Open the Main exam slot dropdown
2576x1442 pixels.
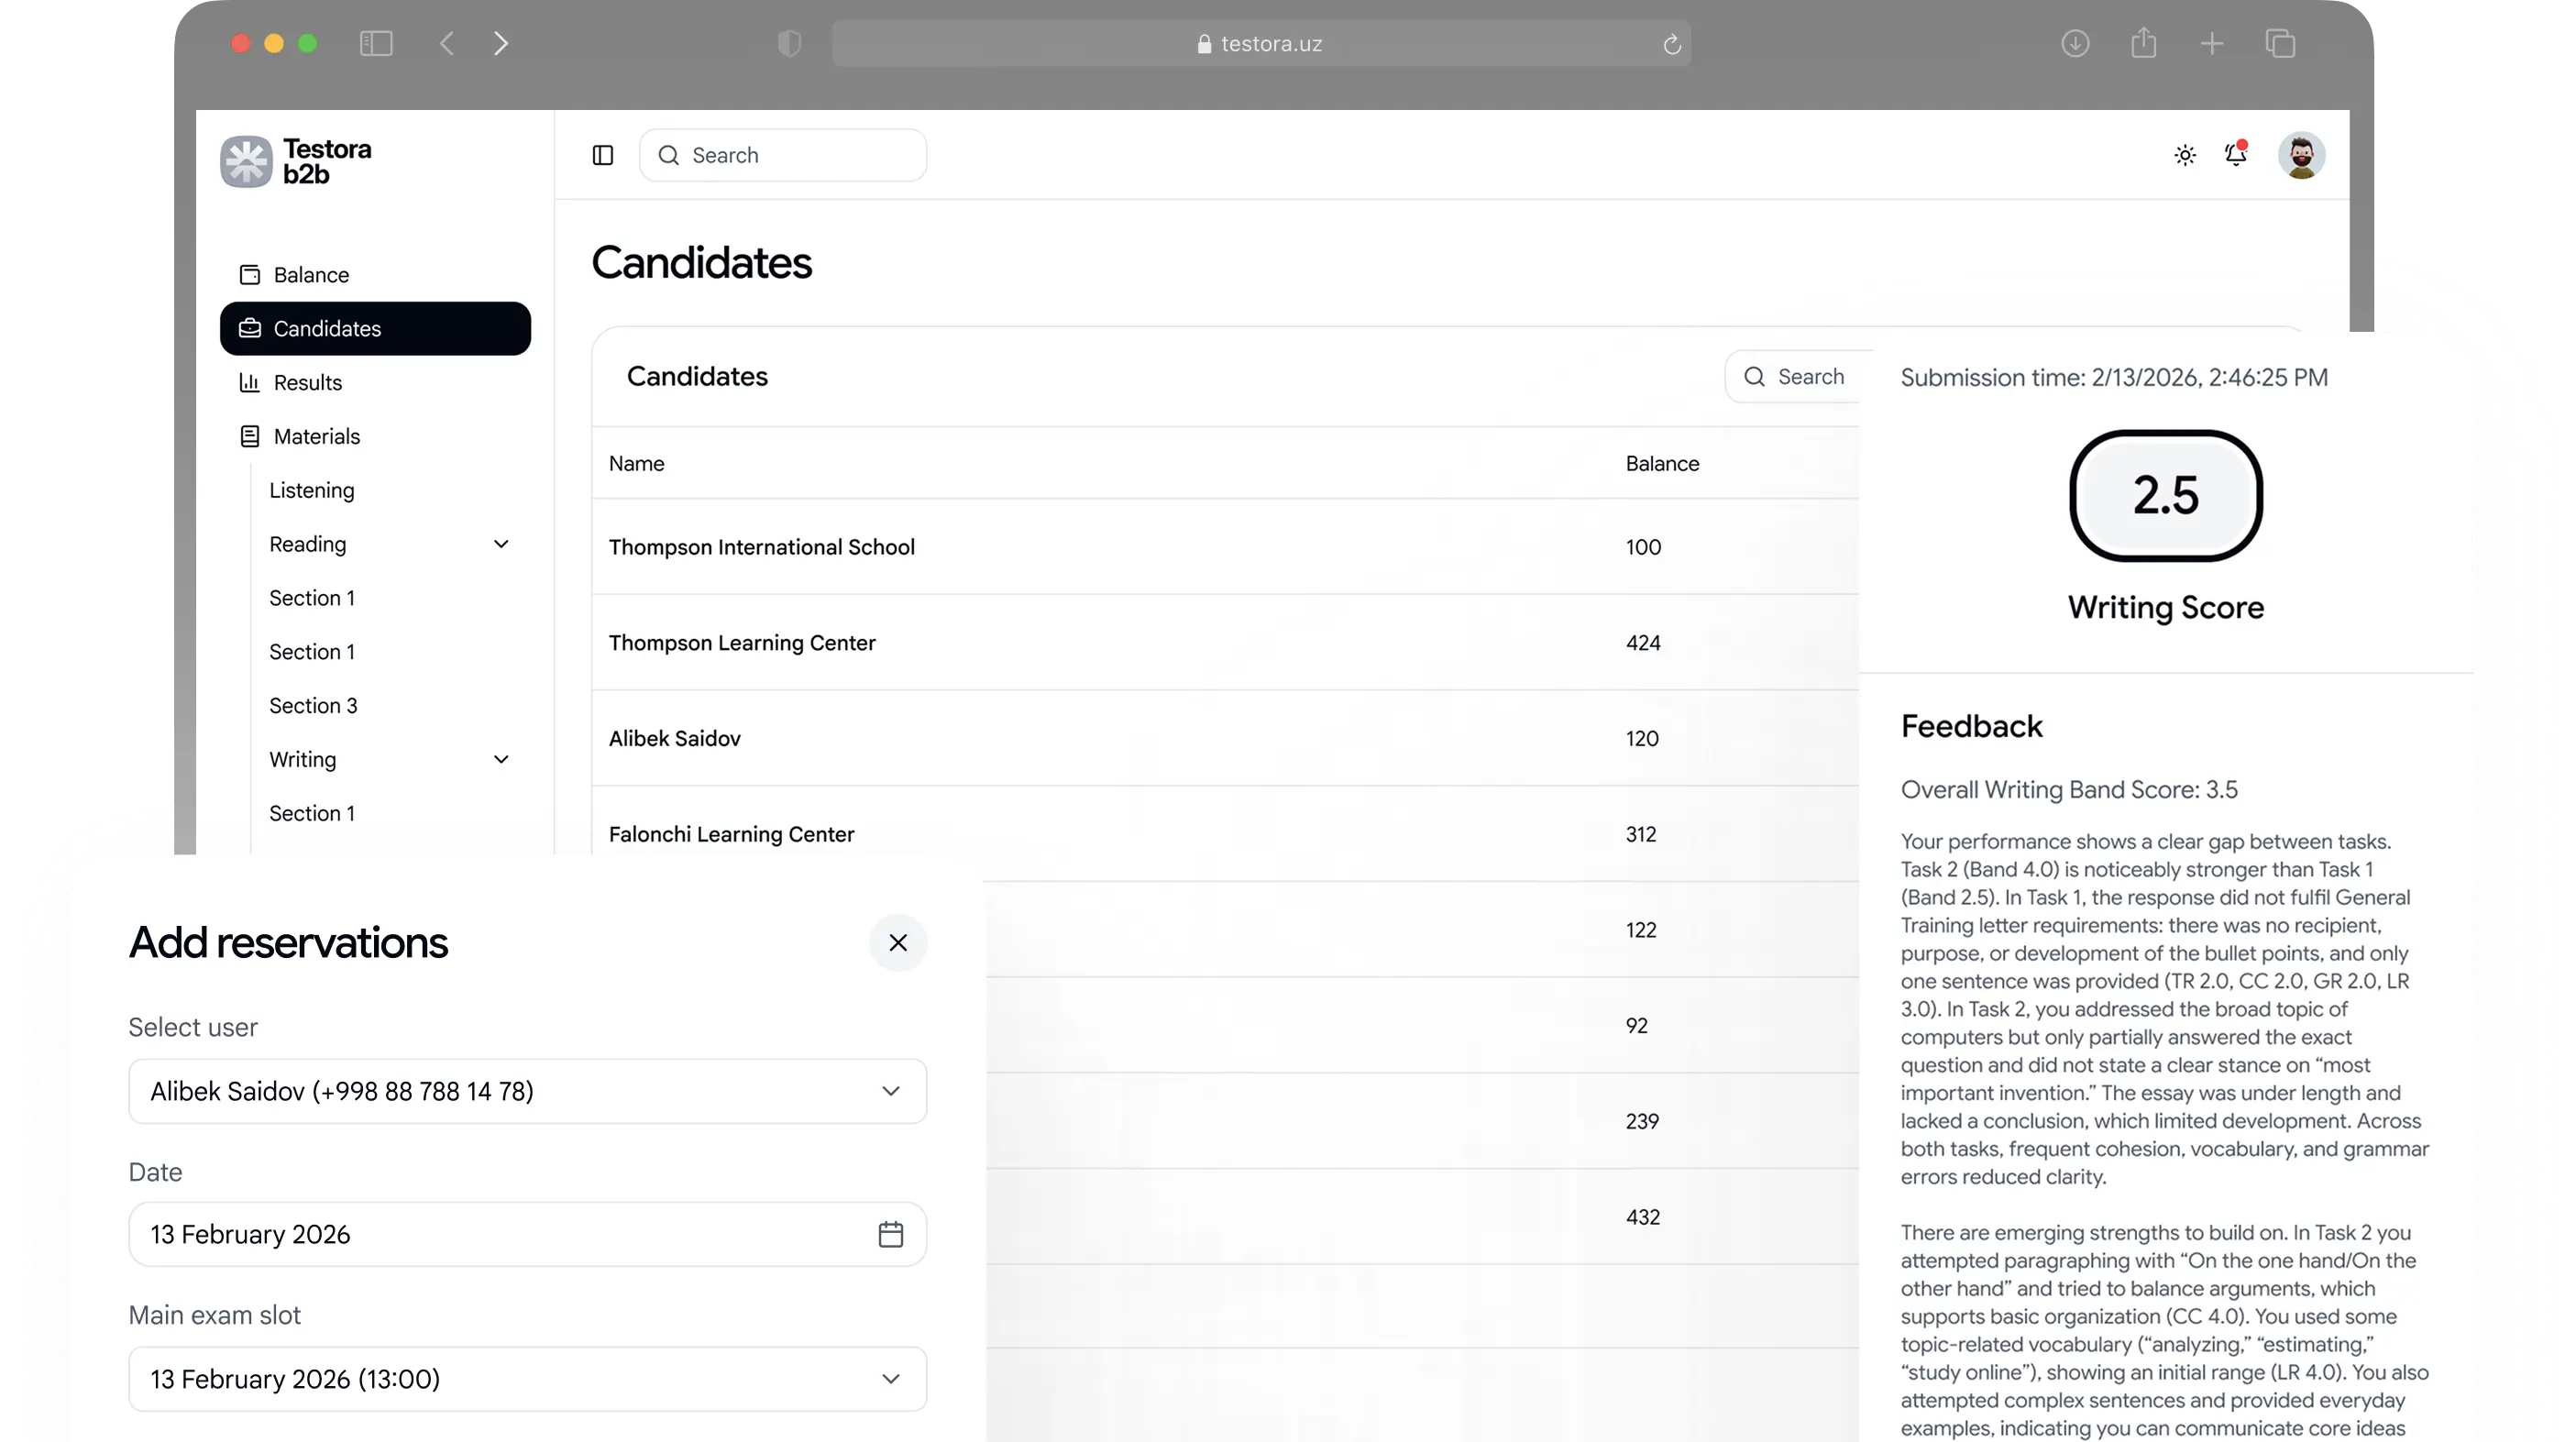pyautogui.click(x=527, y=1379)
